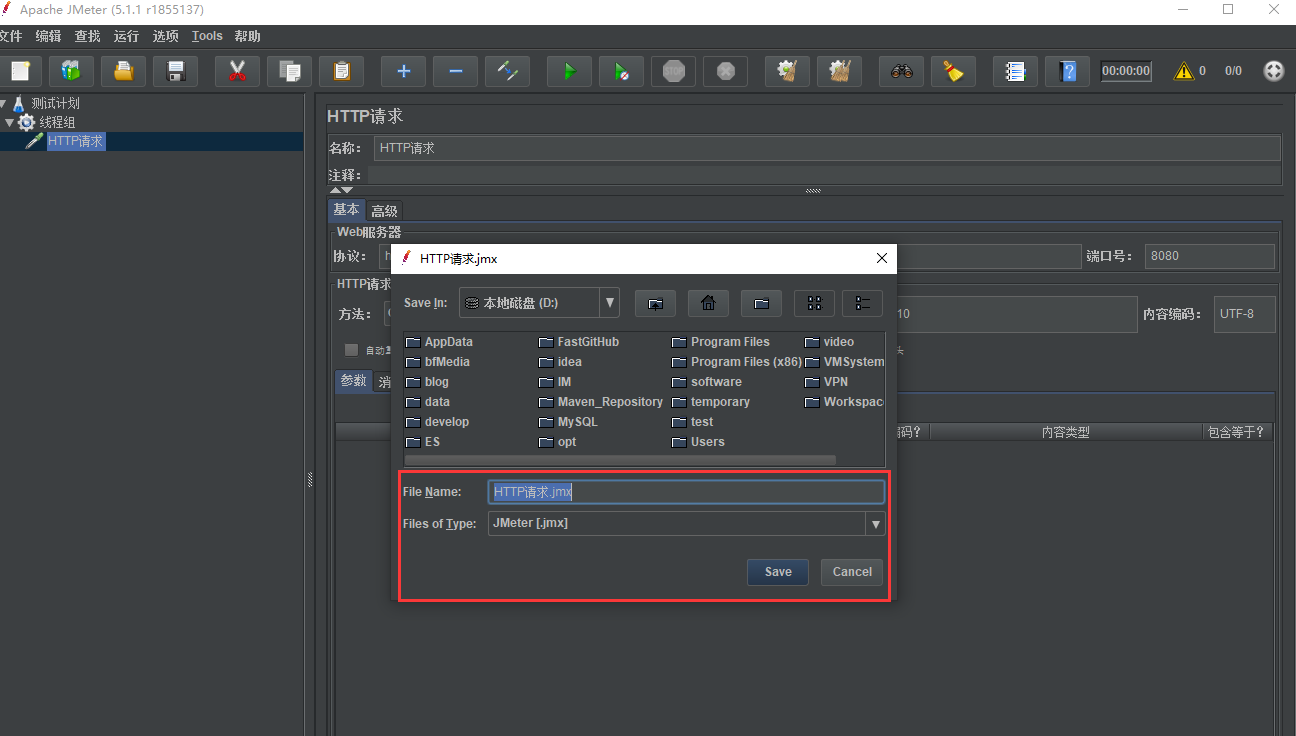Open the Files of Type dropdown
Viewport: 1296px width, 736px height.
(x=875, y=524)
